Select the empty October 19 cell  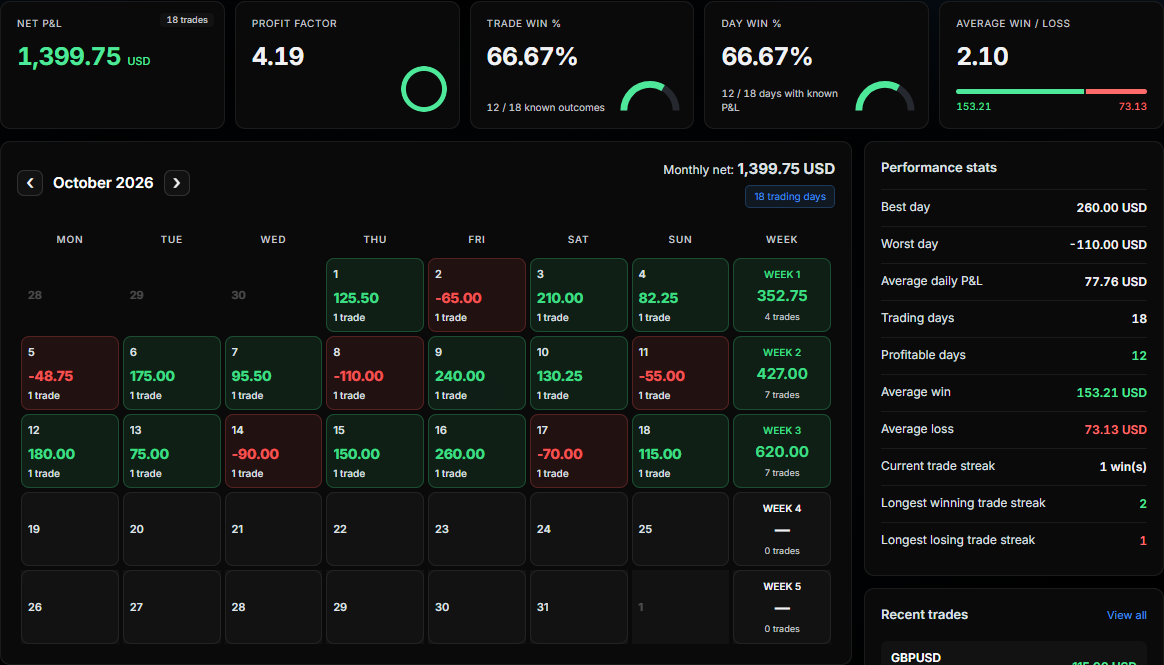[70, 528]
